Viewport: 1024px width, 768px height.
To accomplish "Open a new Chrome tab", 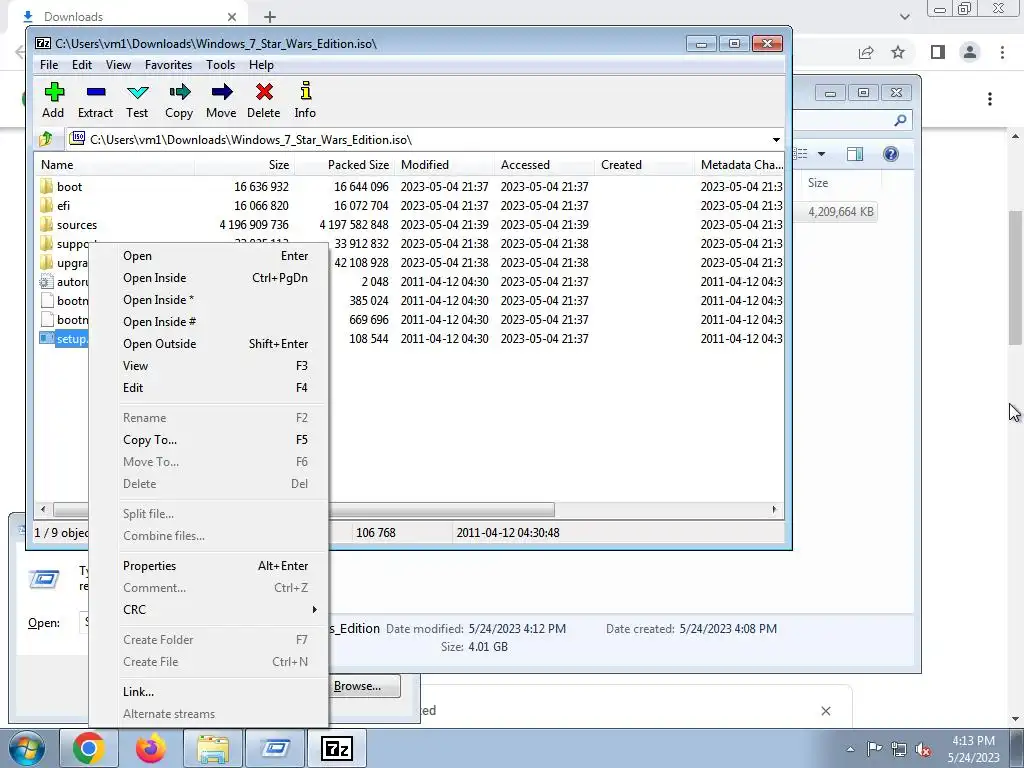I will 270,17.
